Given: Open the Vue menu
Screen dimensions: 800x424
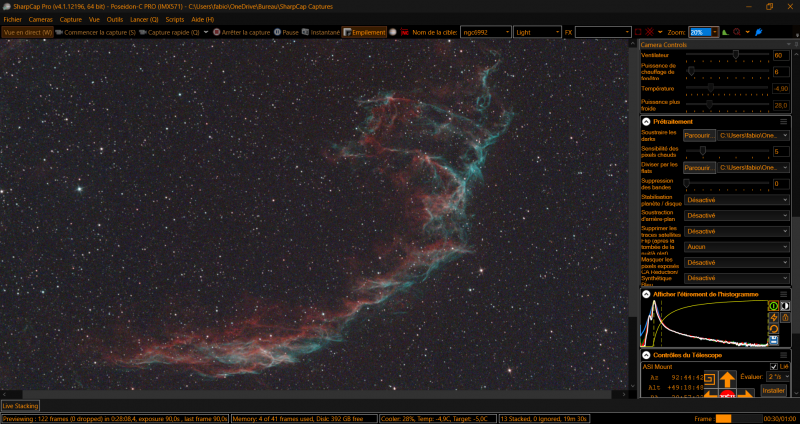Looking at the screenshot, I should pos(94,19).
